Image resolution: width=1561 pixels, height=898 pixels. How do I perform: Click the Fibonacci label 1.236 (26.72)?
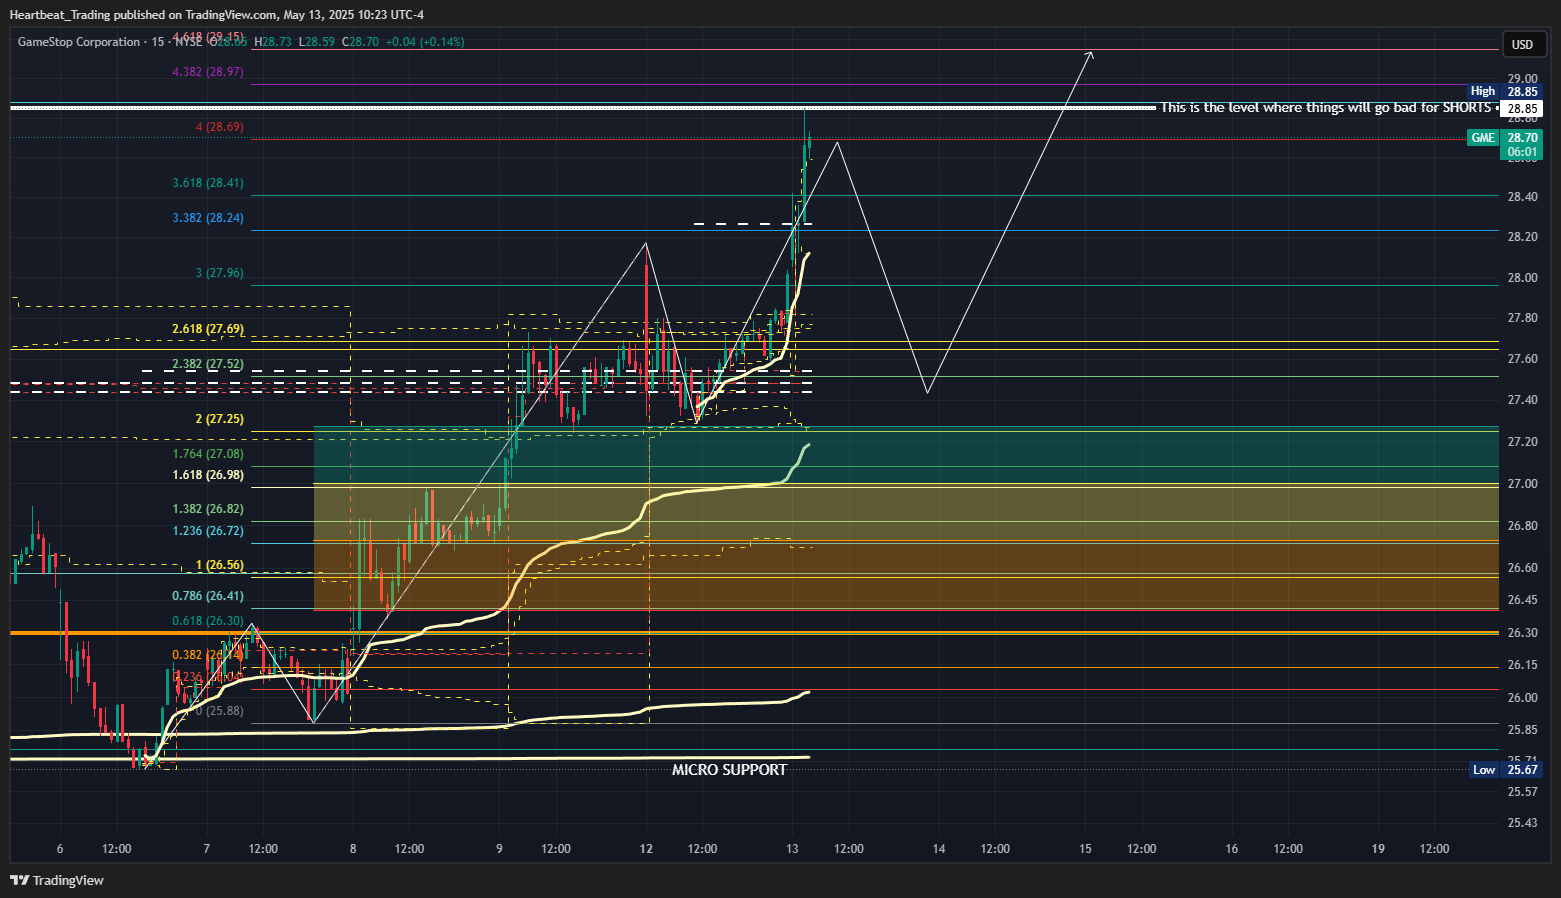[x=208, y=531]
